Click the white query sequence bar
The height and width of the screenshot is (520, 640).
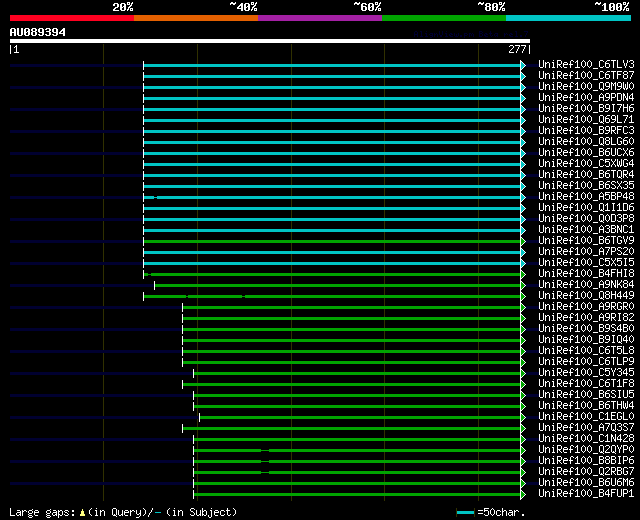coord(270,41)
